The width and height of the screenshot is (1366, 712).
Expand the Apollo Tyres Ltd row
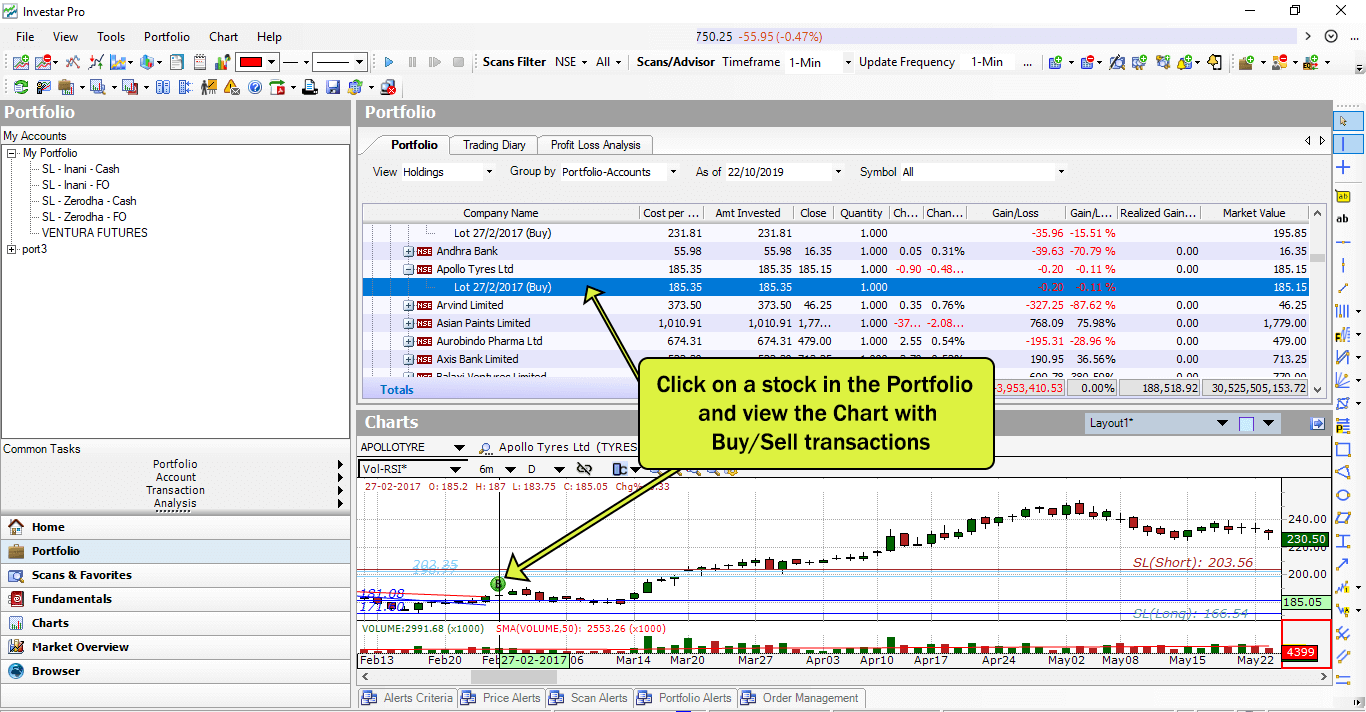click(x=408, y=269)
